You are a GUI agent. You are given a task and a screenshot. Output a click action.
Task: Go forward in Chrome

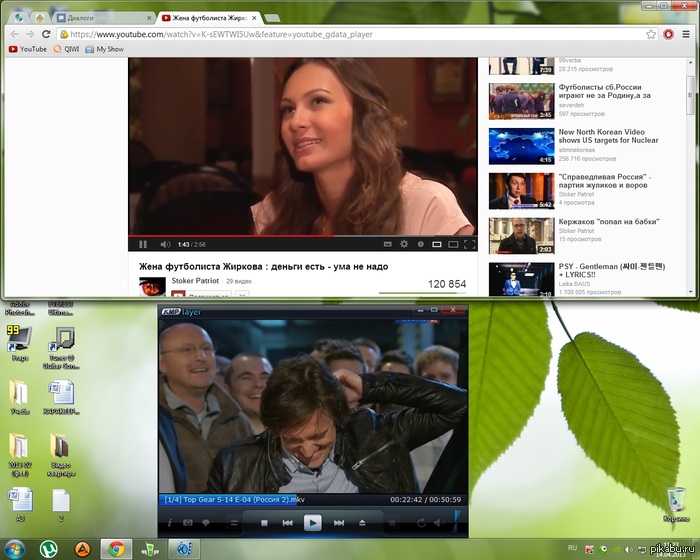pos(30,34)
